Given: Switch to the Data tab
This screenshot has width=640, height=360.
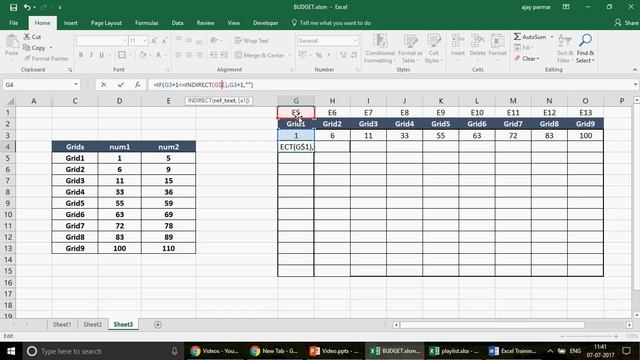Looking at the screenshot, I should (177, 23).
